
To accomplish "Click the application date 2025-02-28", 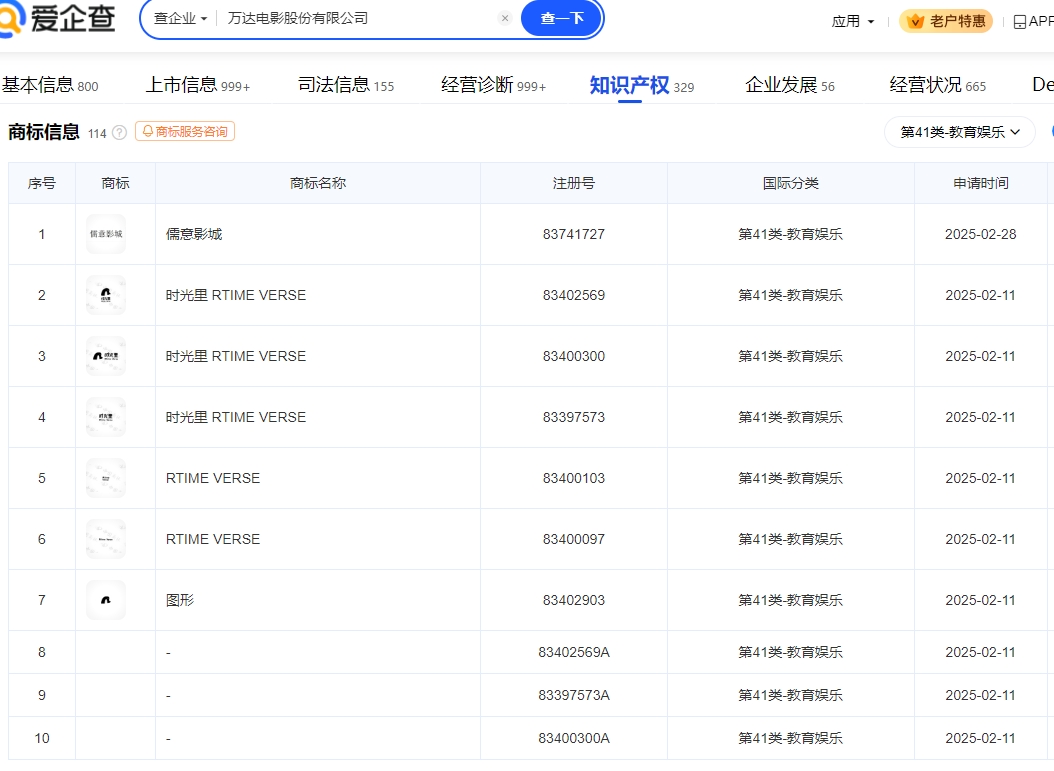I will click(980, 234).
